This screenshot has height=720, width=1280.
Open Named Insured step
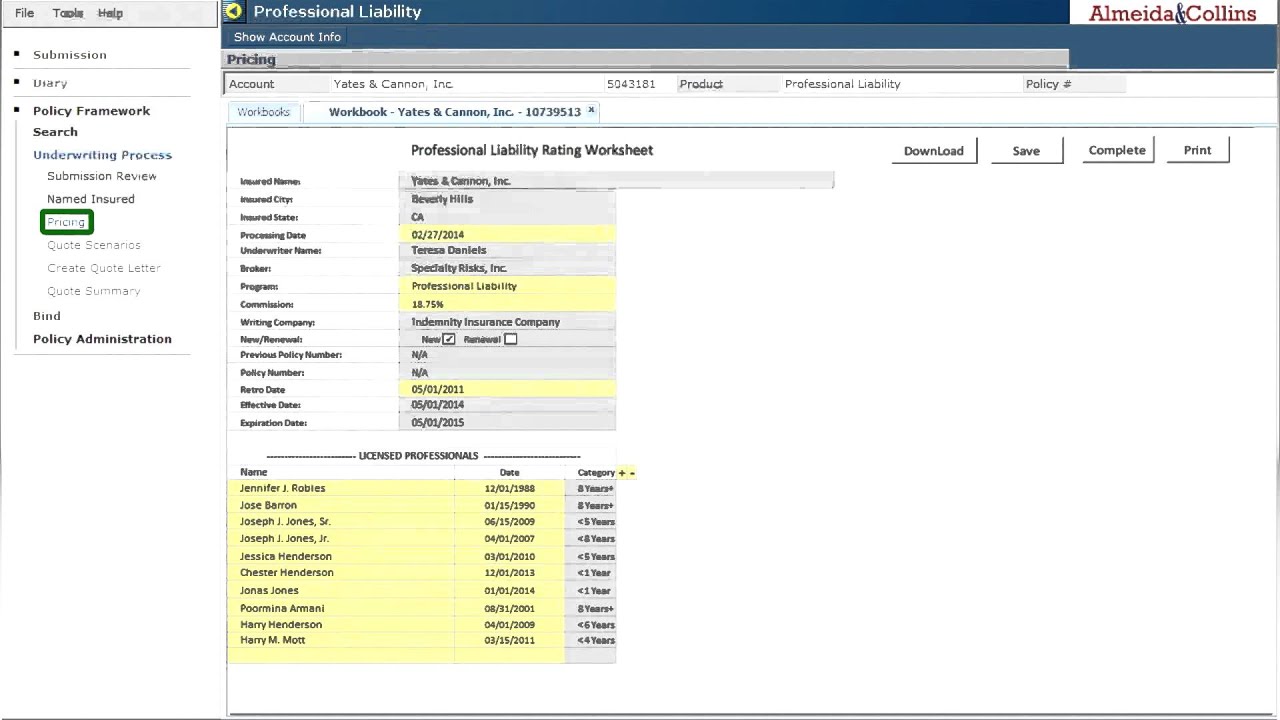click(91, 199)
